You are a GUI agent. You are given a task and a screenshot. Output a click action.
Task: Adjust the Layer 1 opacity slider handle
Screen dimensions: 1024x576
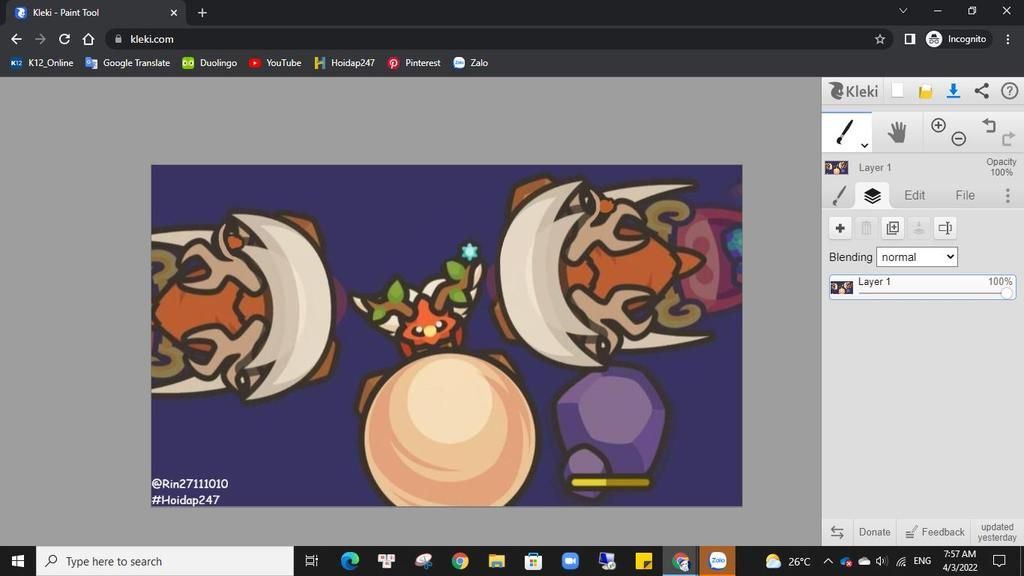(x=1007, y=293)
